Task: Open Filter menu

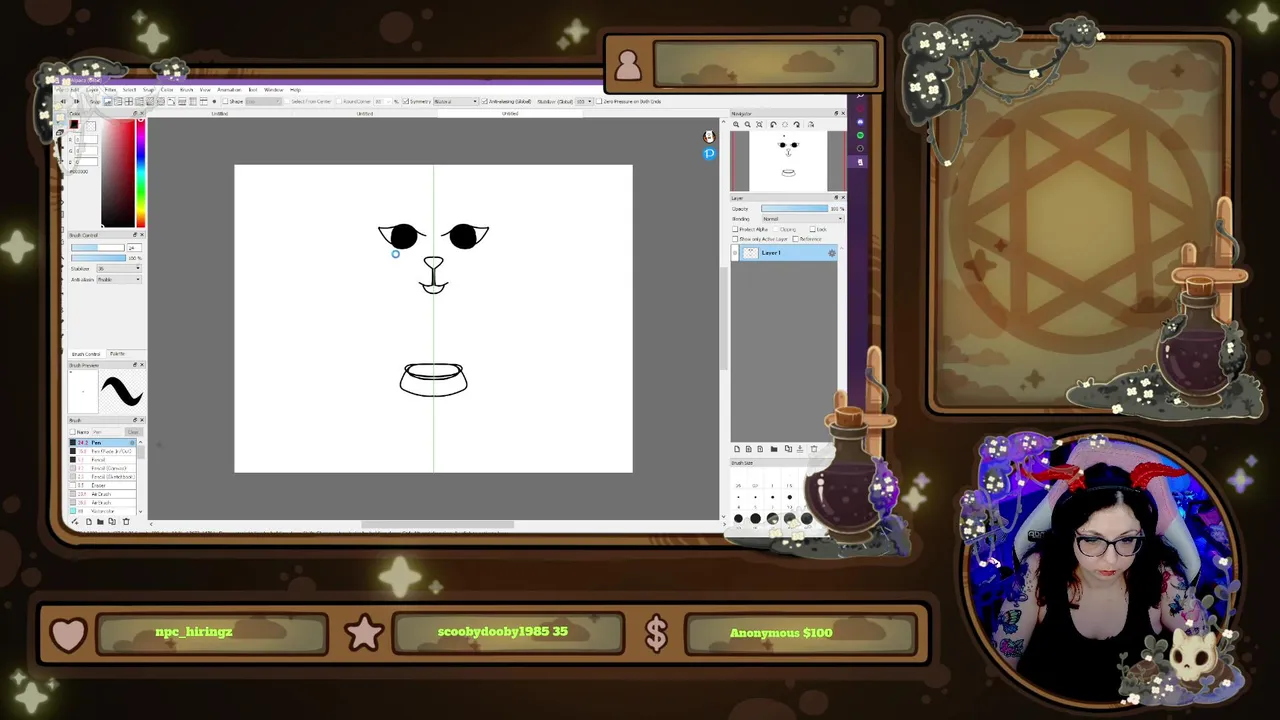Action: coord(110,90)
